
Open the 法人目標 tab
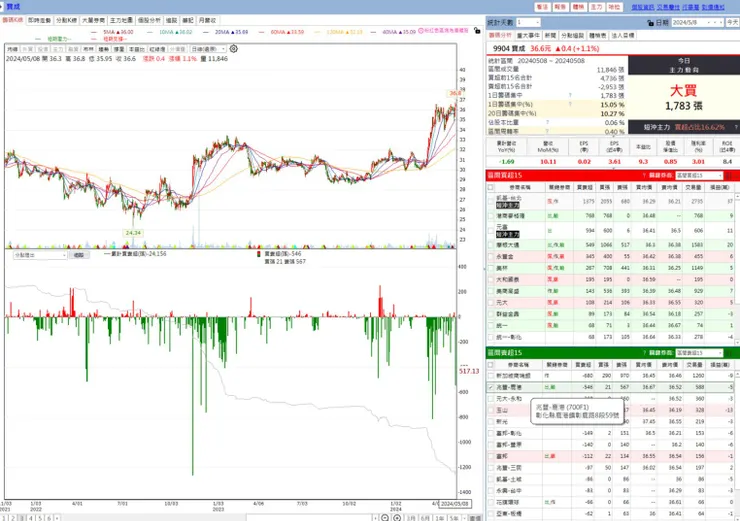point(623,35)
